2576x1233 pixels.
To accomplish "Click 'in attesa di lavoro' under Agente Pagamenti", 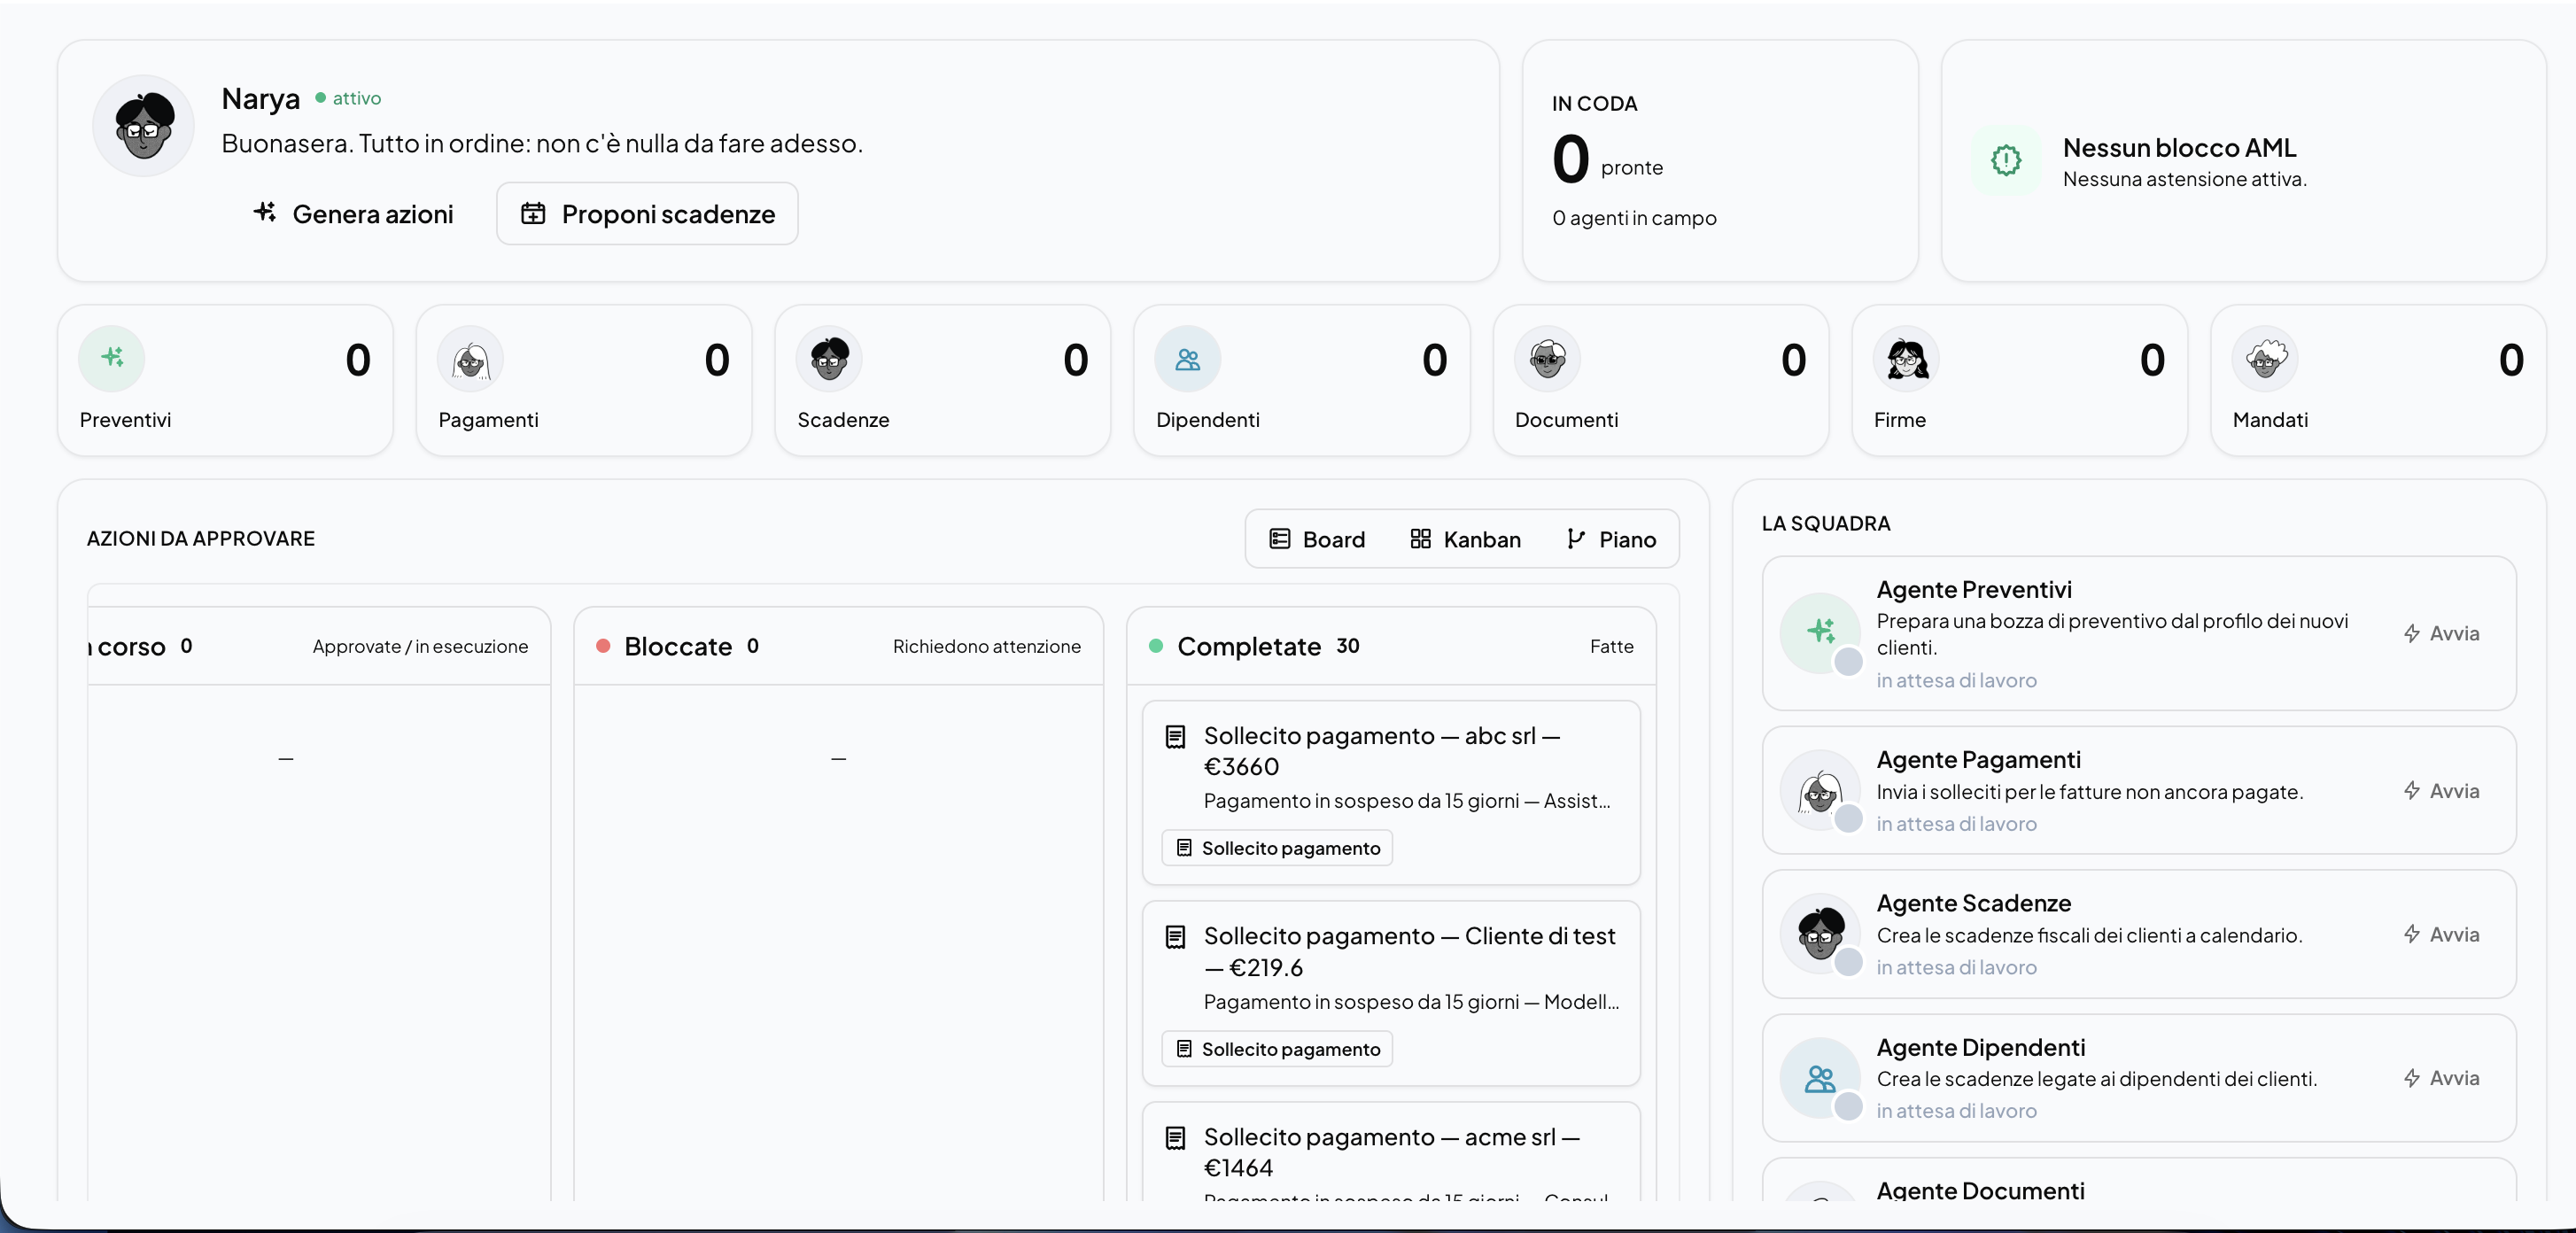I will click(x=1956, y=824).
